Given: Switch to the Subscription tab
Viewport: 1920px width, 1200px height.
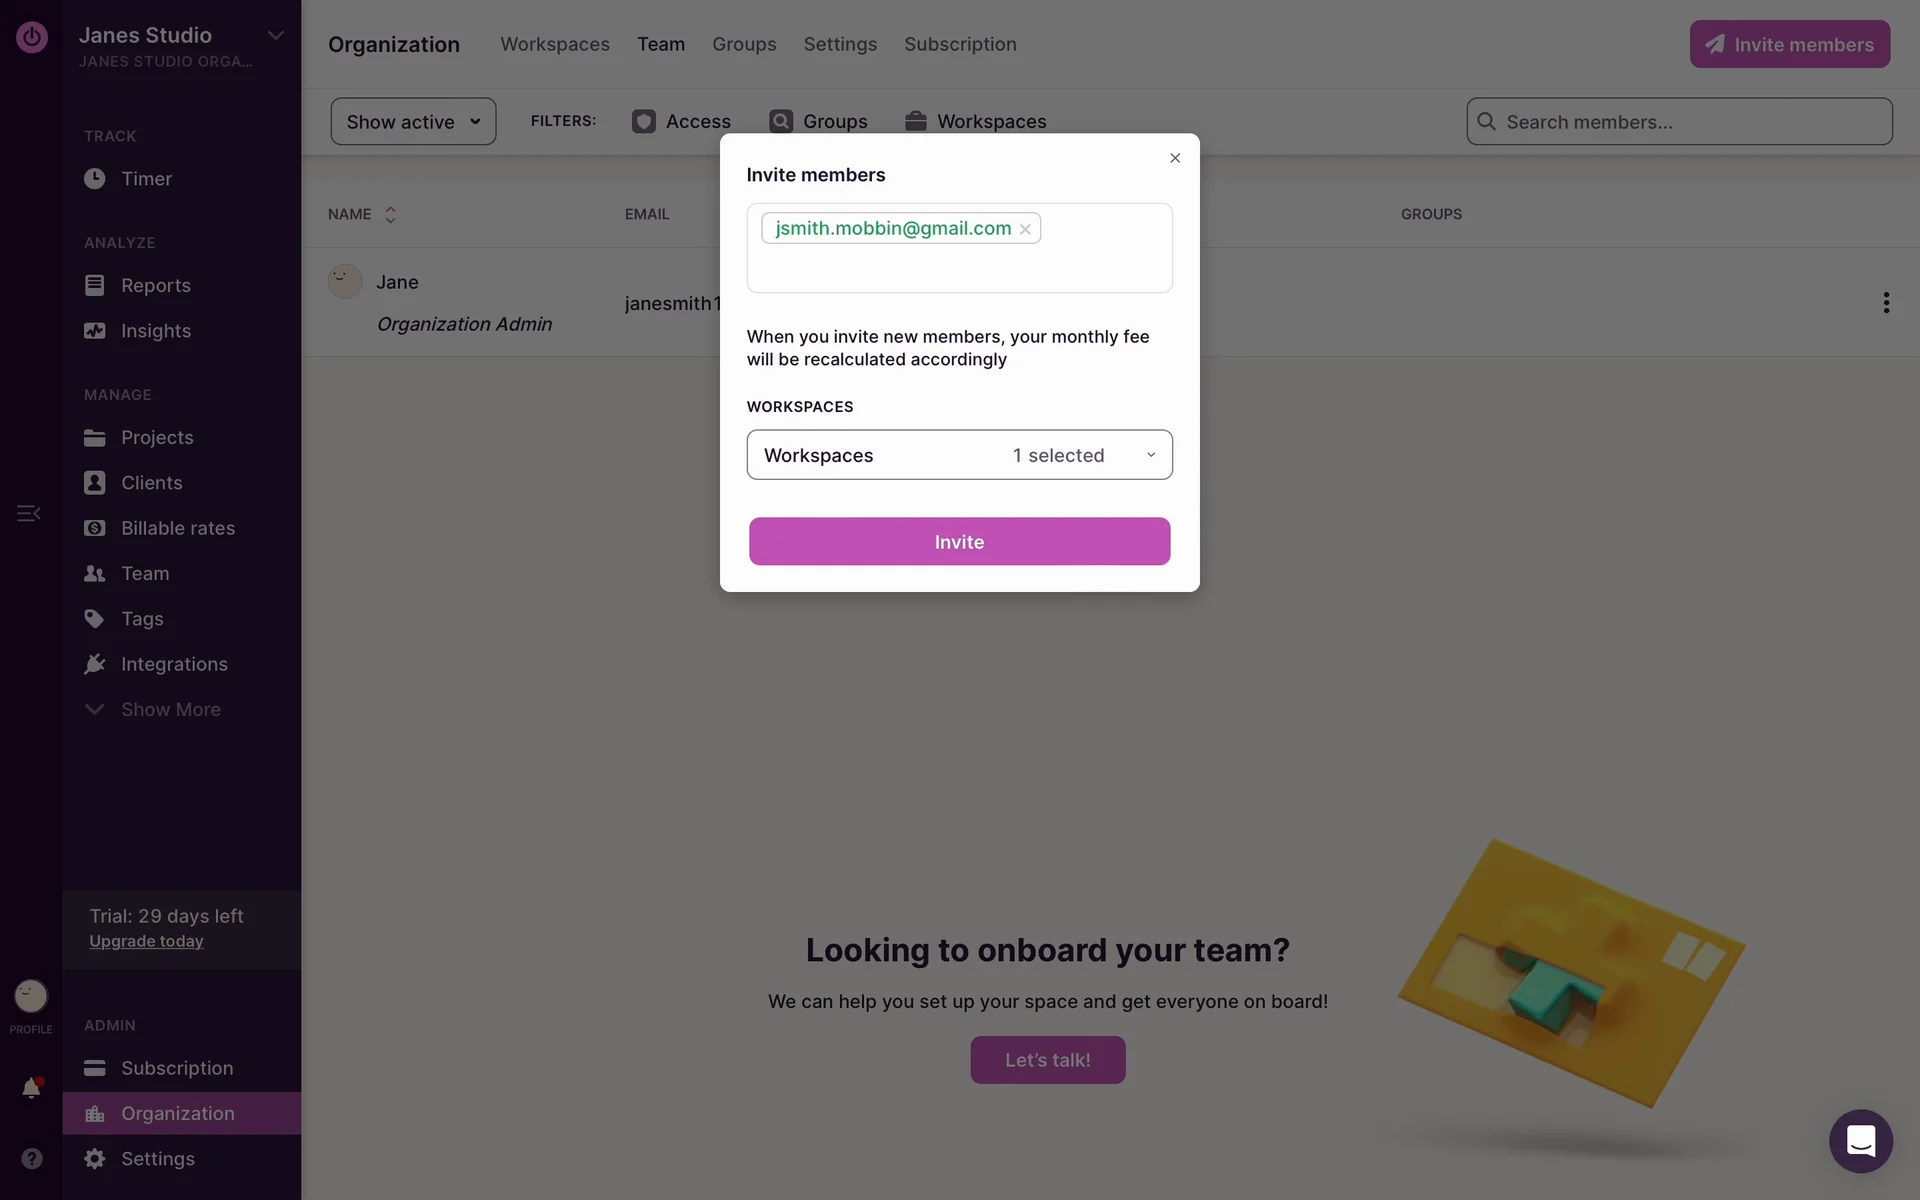Looking at the screenshot, I should tap(960, 44).
